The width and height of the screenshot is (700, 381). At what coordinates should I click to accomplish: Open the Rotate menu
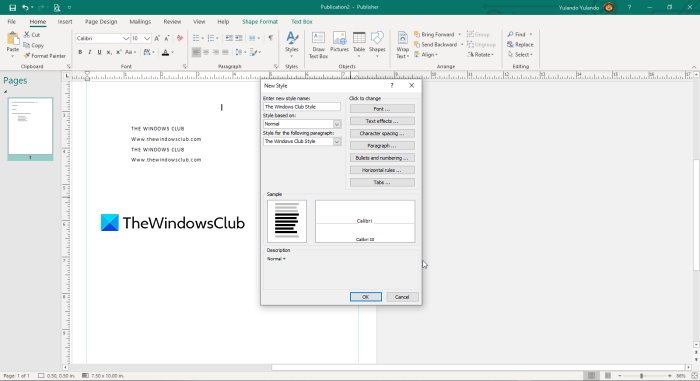[480, 54]
